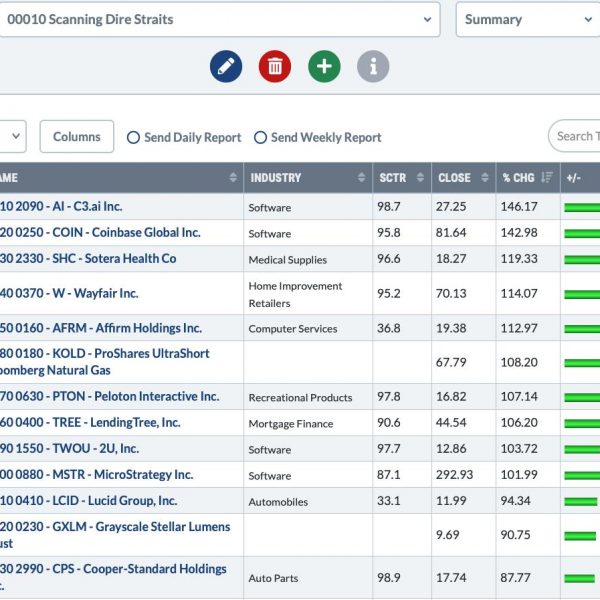
Task: Click the gray info icon
Action: point(373,67)
